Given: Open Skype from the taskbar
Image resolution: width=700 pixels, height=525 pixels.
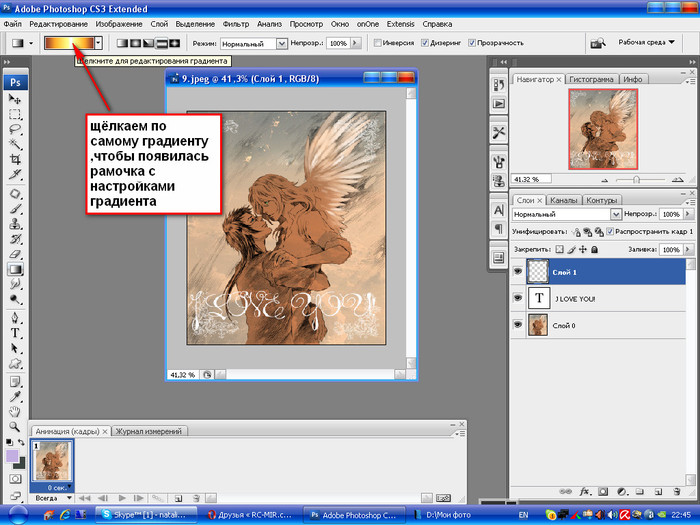Looking at the screenshot, I should 146,515.
